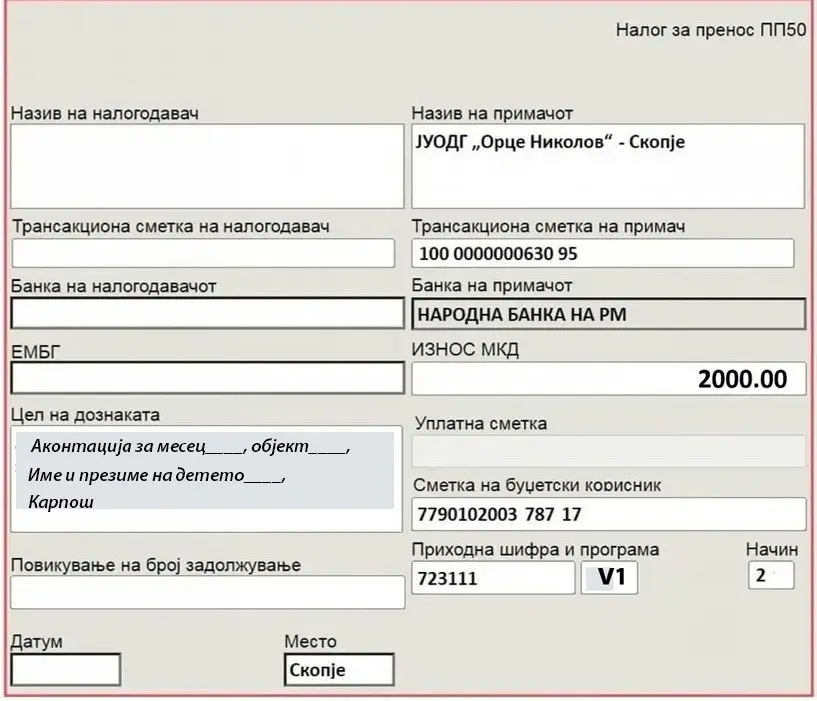Click the Начин label

tap(772, 549)
